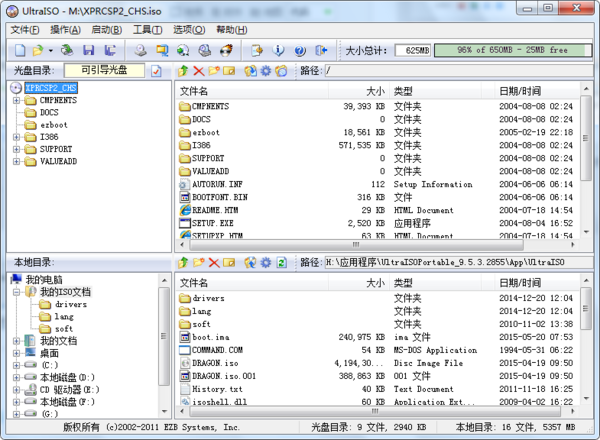Select CD 驱动器 (E:) in local tree

pyautogui.click(x=70, y=390)
